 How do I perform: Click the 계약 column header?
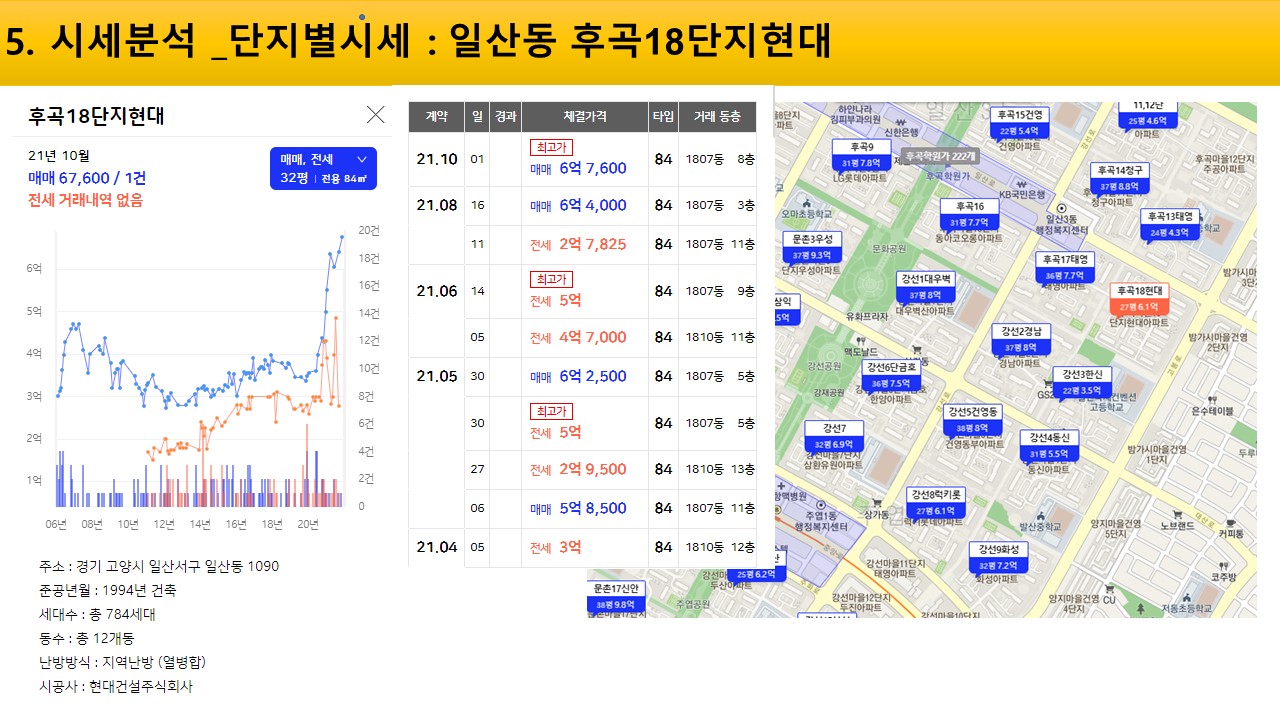click(436, 117)
